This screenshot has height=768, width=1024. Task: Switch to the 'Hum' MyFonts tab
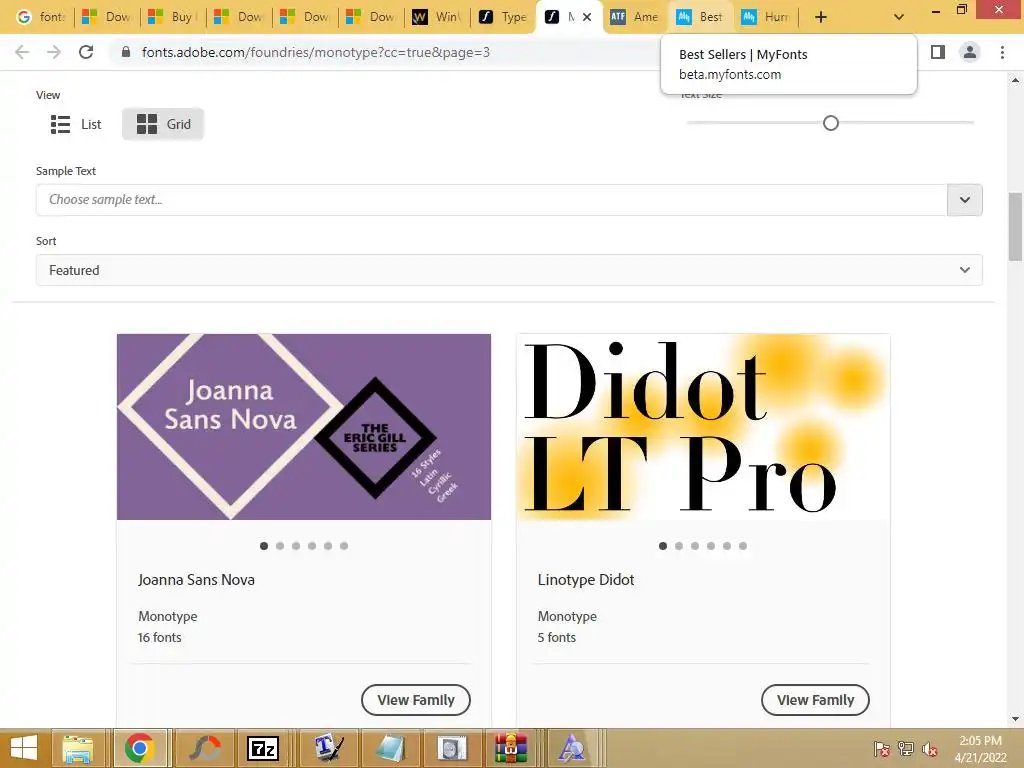point(766,17)
